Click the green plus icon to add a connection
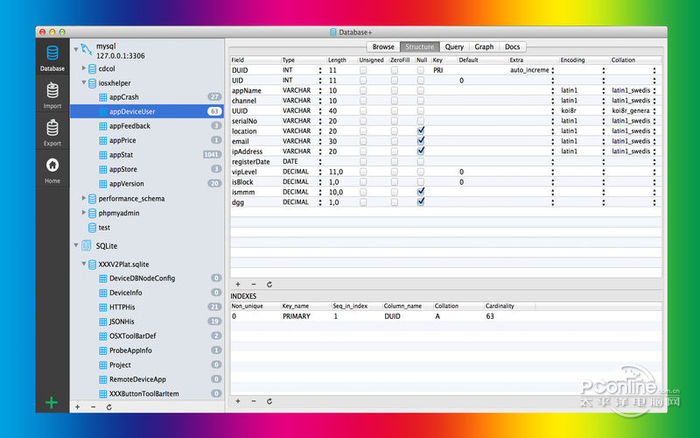The height and width of the screenshot is (438, 700). [x=52, y=403]
